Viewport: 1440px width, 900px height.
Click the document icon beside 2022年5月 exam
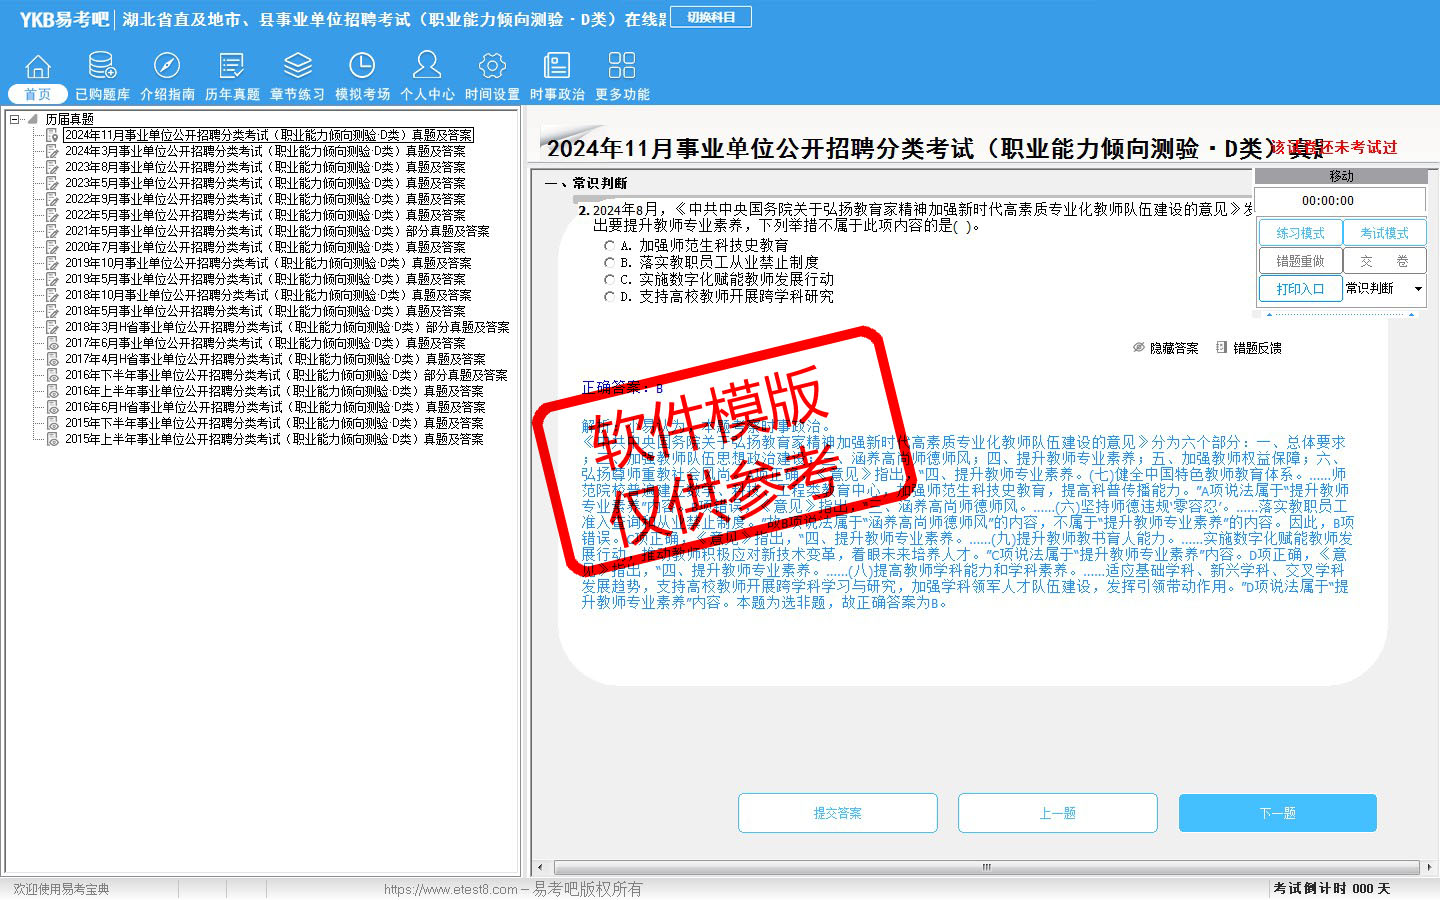(53, 215)
